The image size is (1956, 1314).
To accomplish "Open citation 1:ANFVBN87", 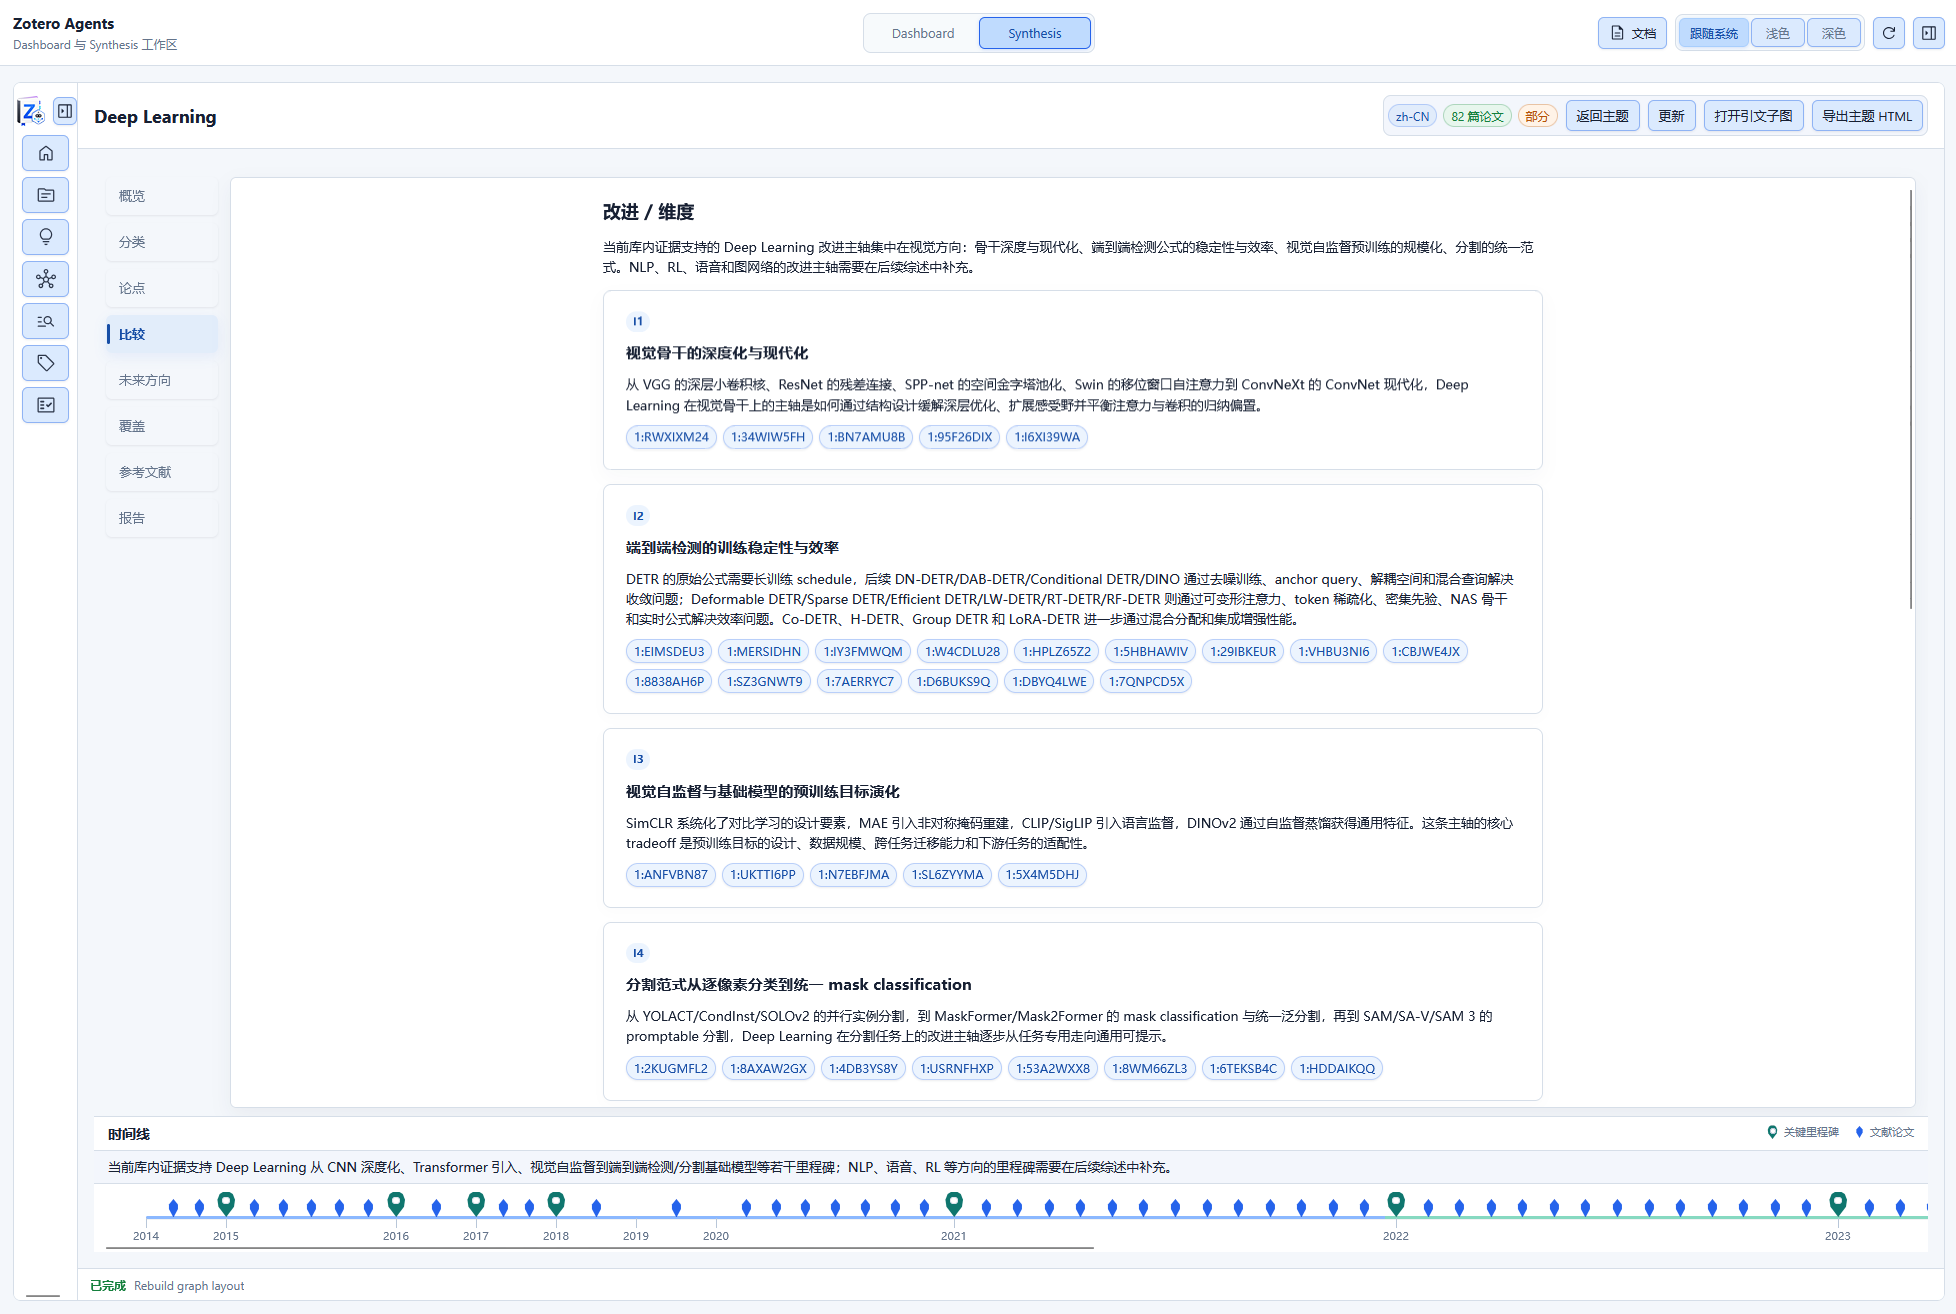I will [x=671, y=874].
